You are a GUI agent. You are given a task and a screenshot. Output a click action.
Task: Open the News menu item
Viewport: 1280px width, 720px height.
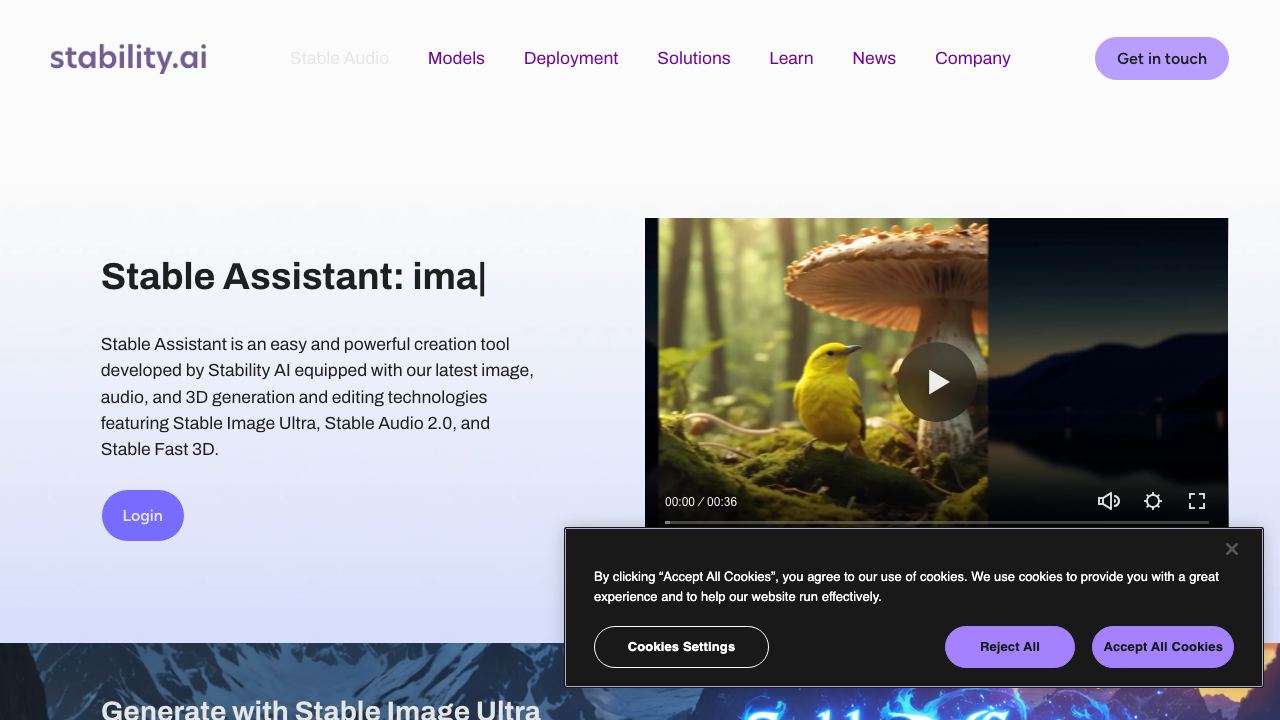[x=874, y=58]
